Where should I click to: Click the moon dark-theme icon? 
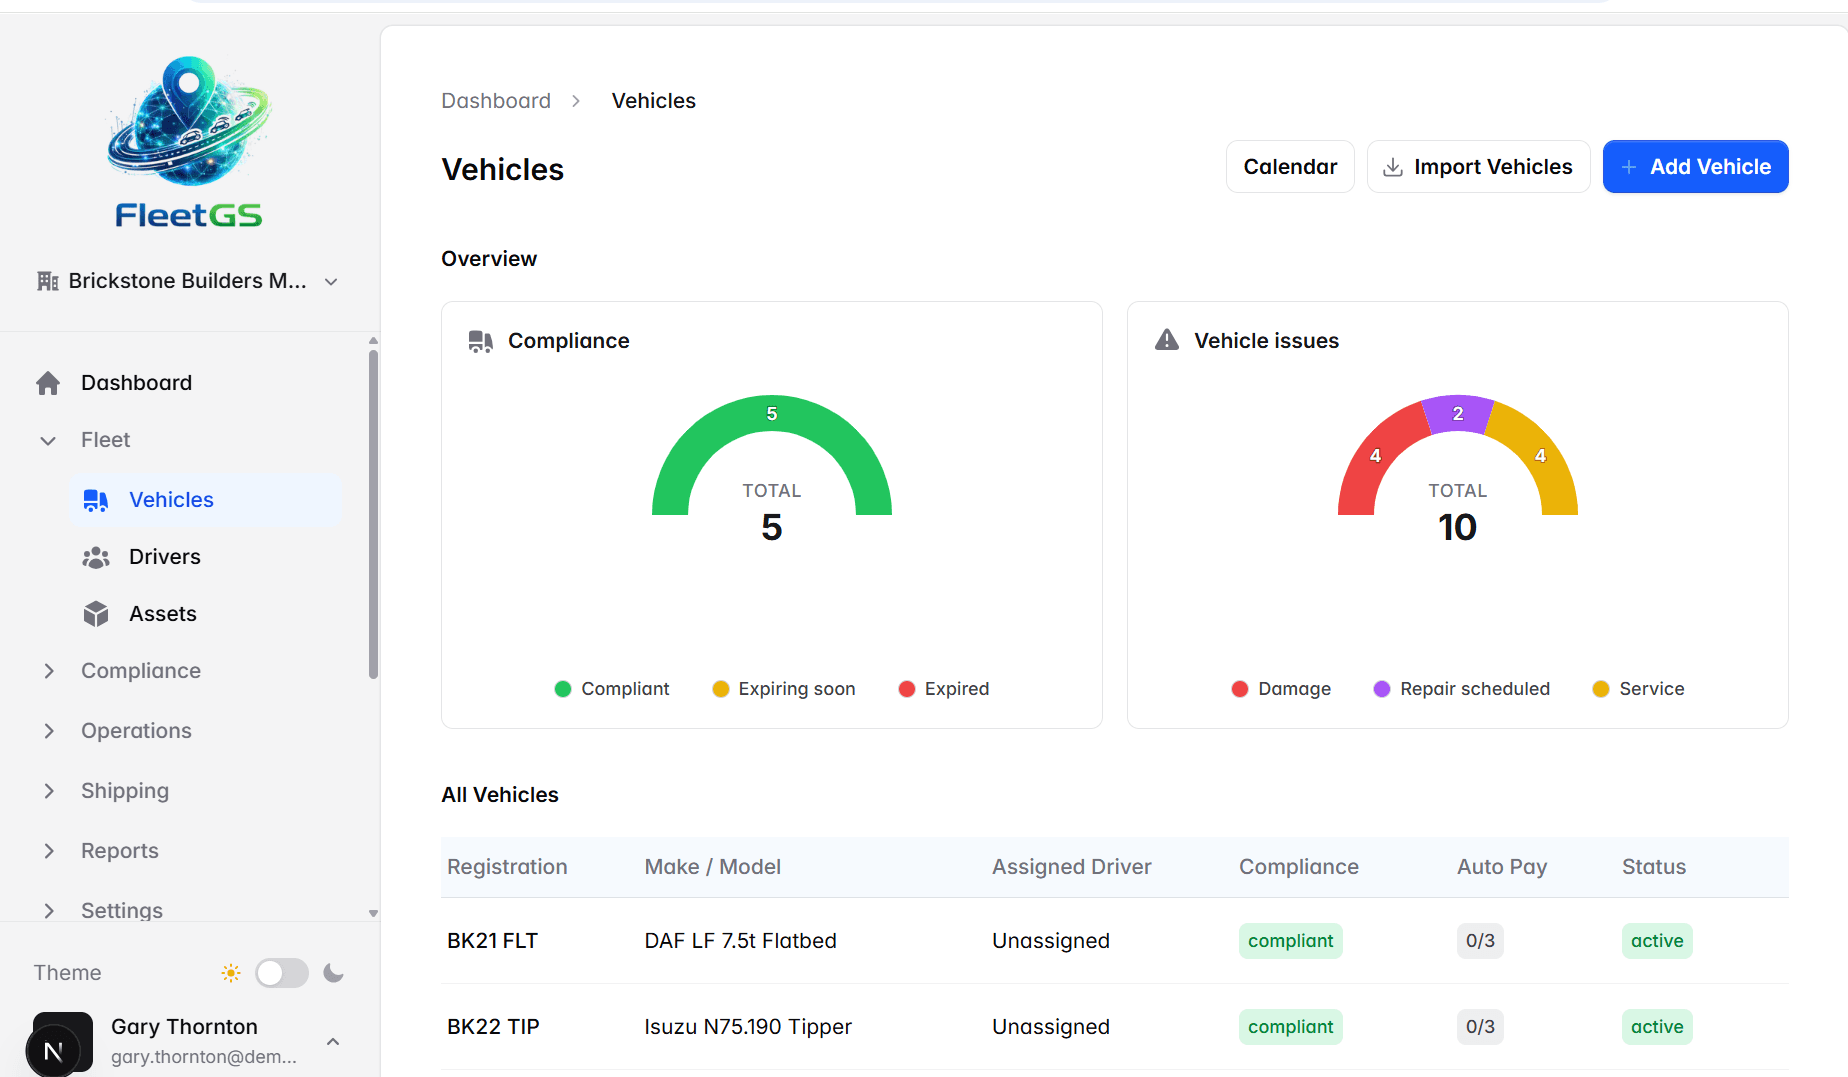334,973
